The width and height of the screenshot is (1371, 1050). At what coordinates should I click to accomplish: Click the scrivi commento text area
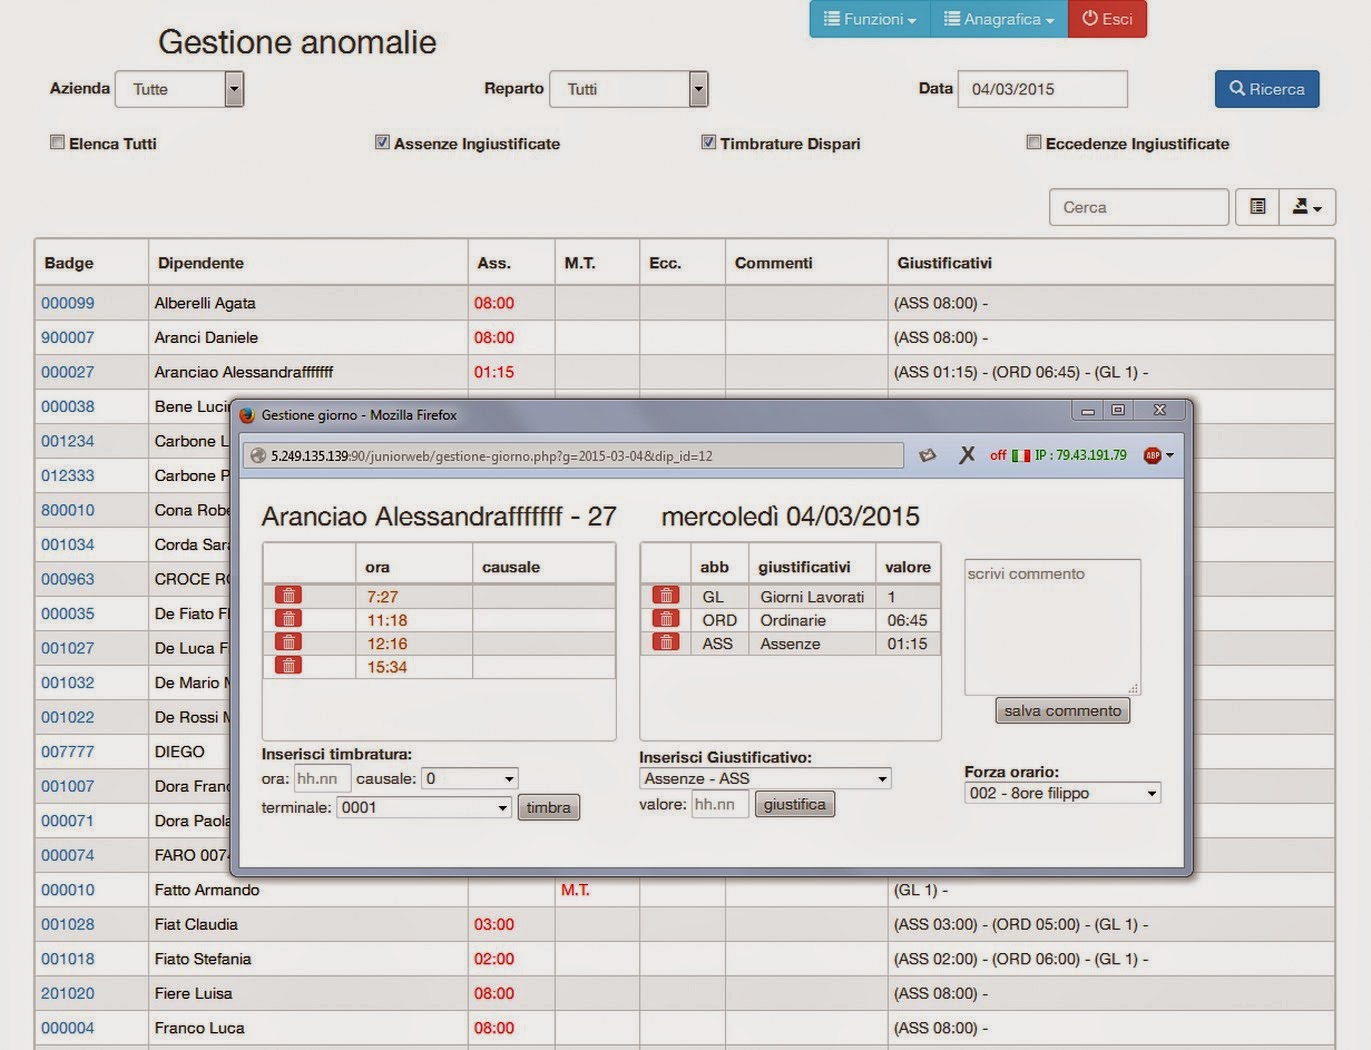(1052, 627)
